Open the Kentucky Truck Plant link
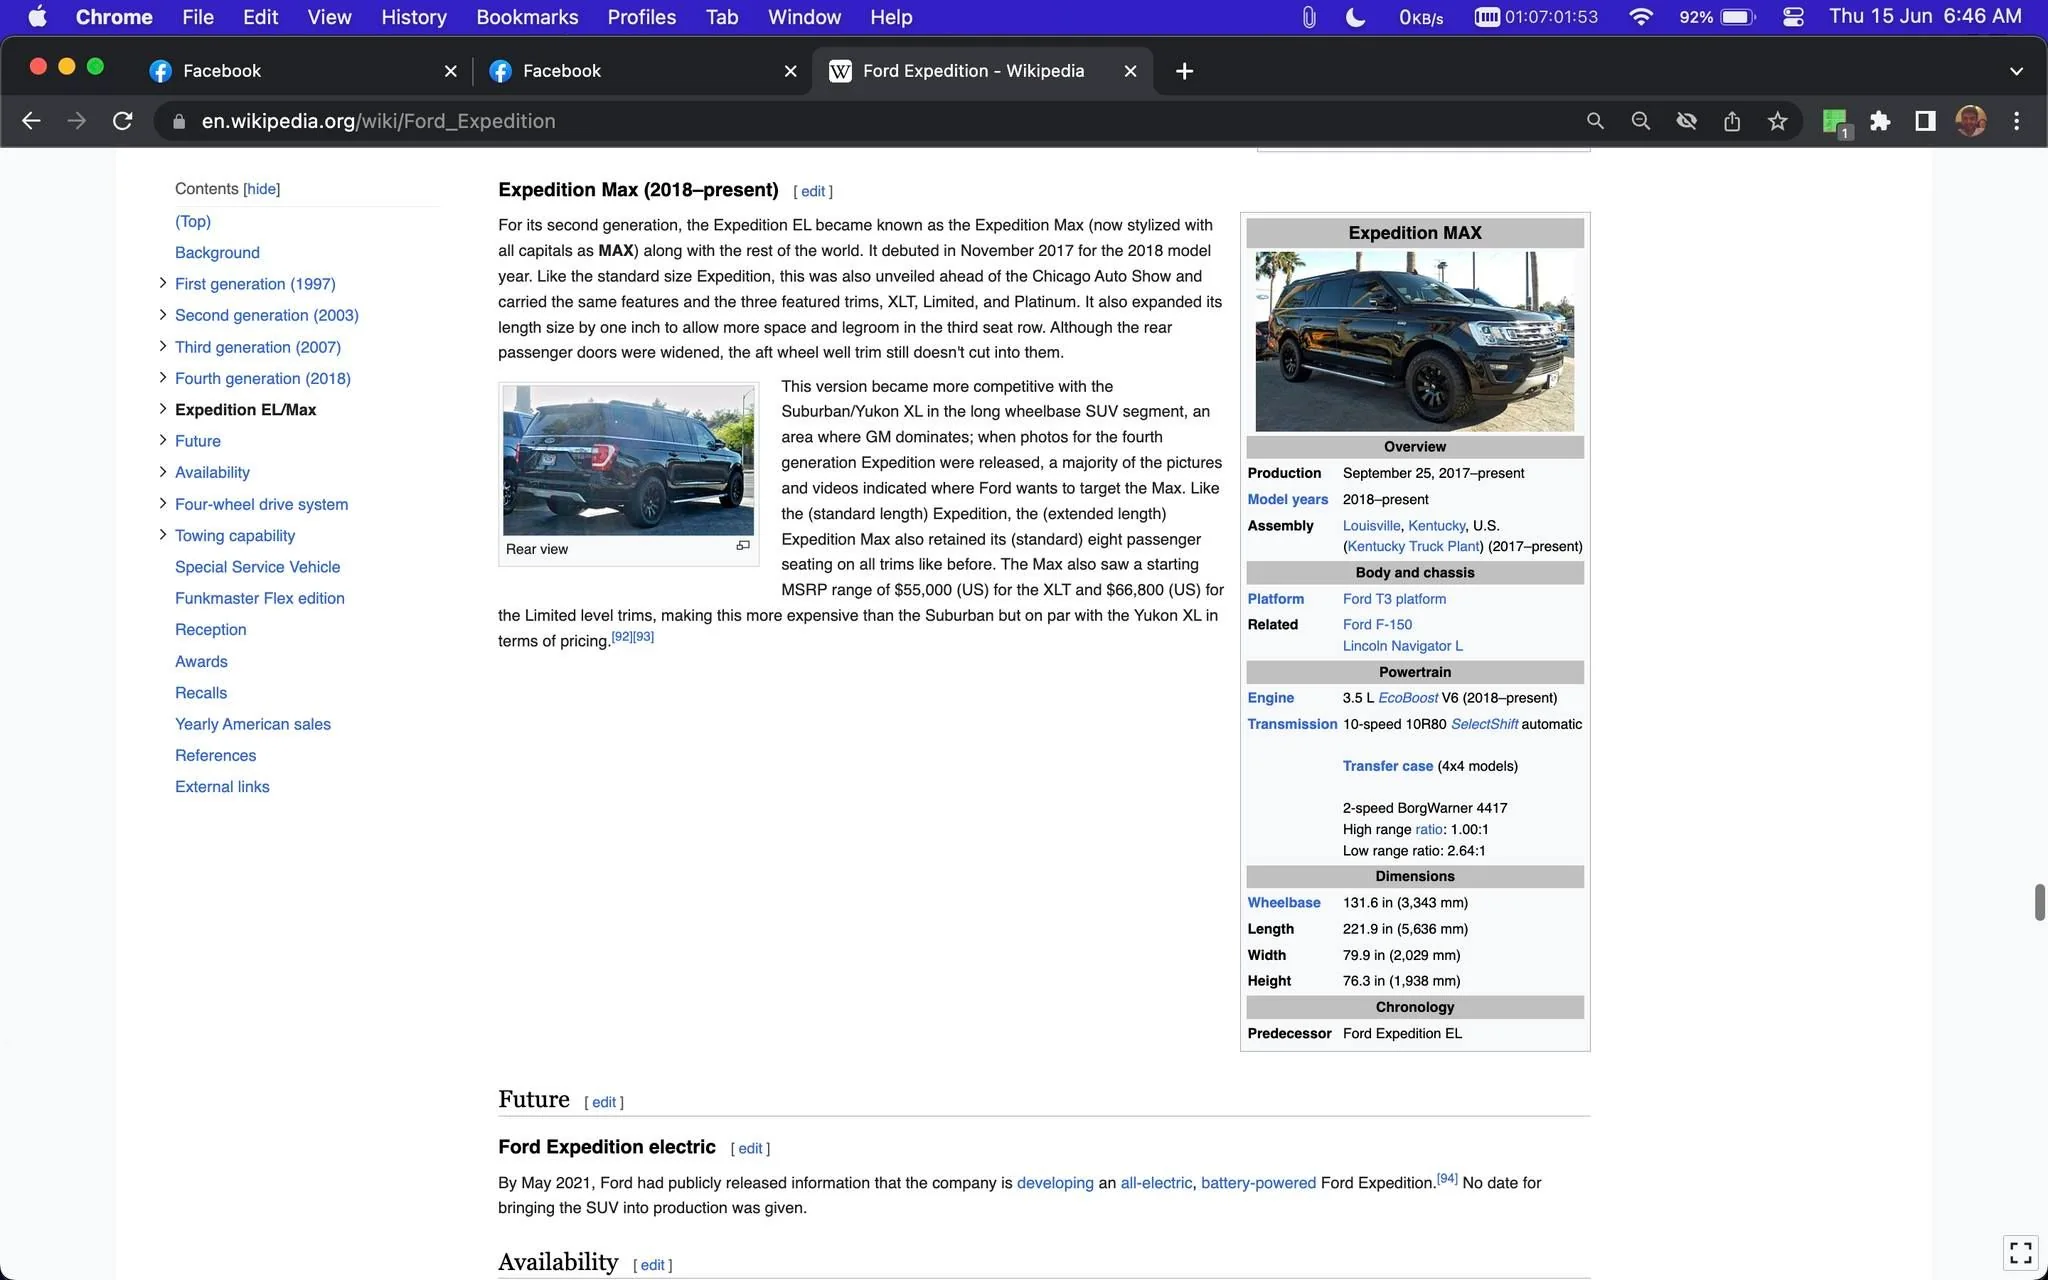The image size is (2048, 1280). coord(1413,546)
